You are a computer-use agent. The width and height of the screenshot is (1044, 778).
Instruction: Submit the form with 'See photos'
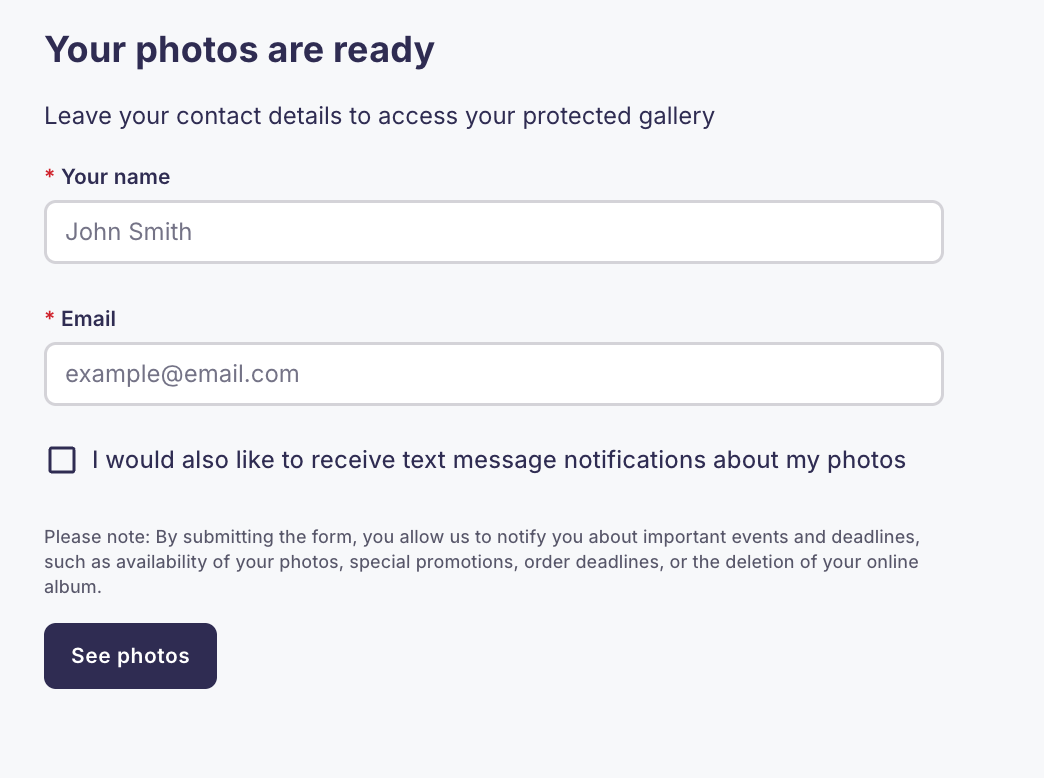pos(130,656)
